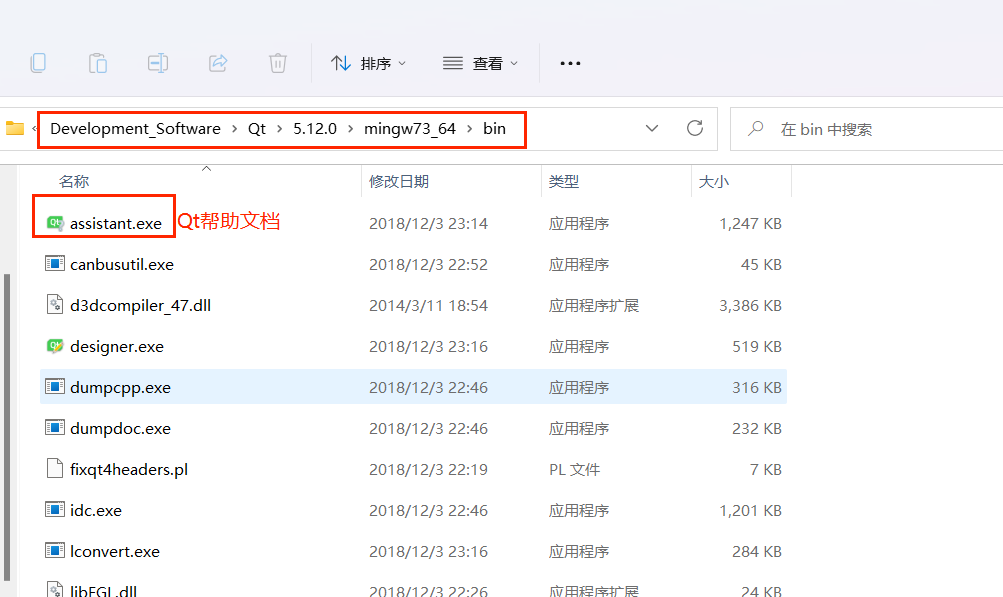Select file name canbusutil.exe

click(x=122, y=264)
